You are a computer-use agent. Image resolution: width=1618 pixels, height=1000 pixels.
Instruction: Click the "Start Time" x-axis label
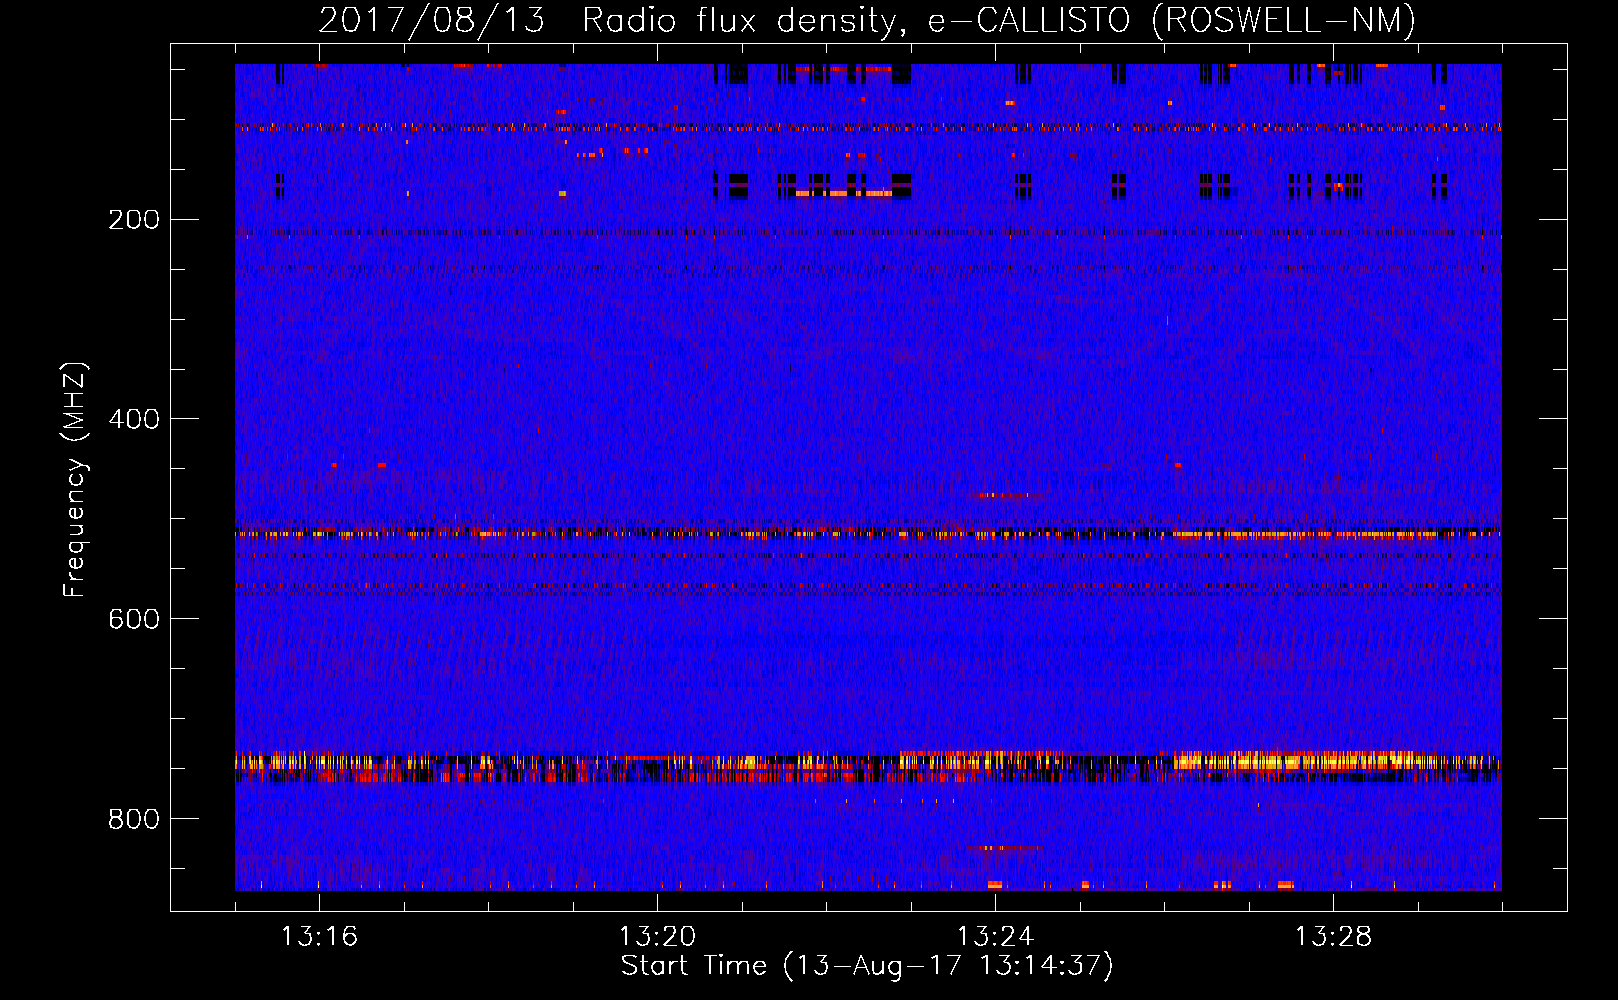coord(867,966)
